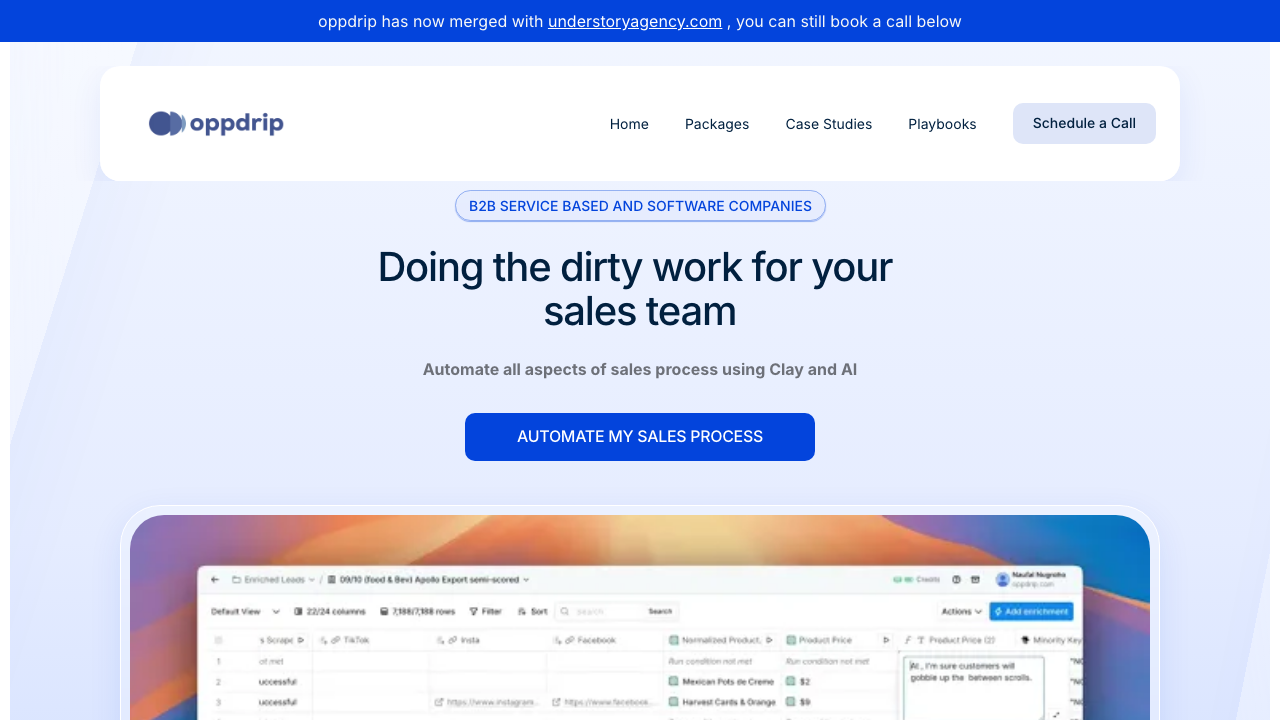Screen dimensions: 1280x720
Task: Go to the Home page
Action: coord(629,124)
